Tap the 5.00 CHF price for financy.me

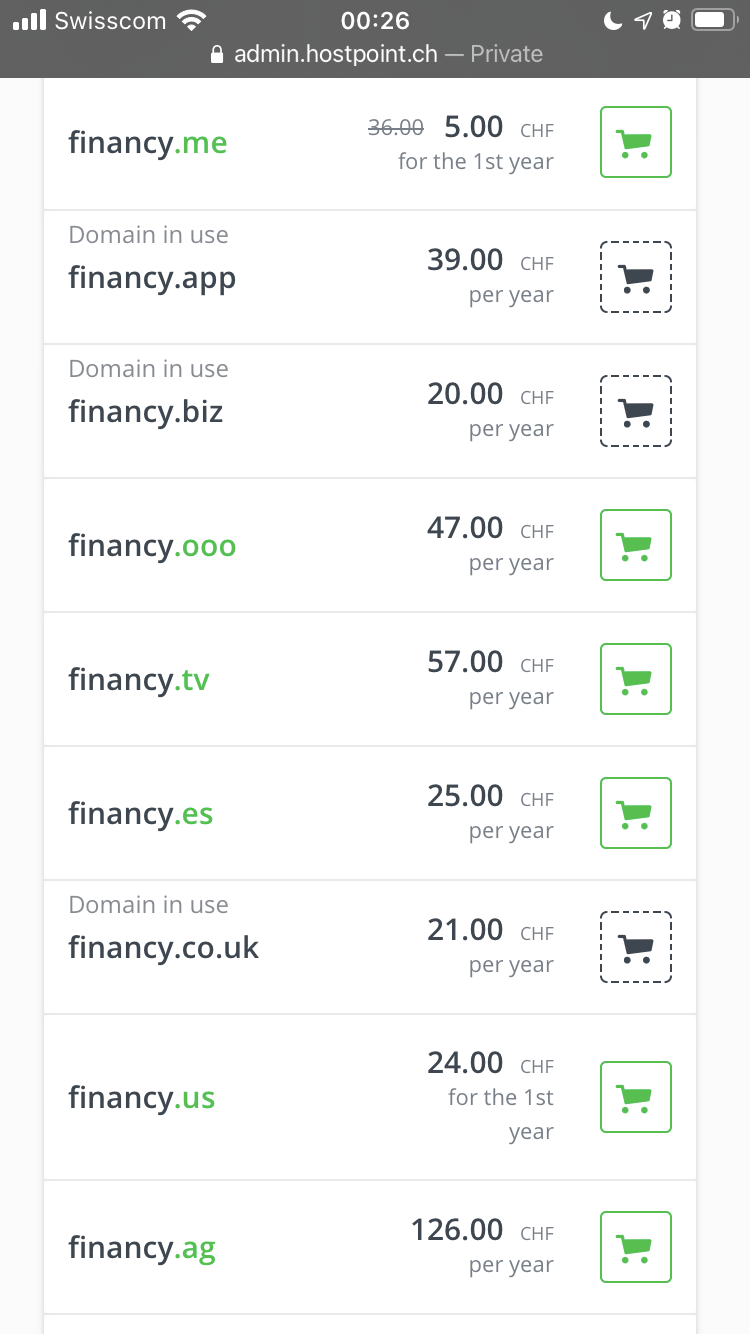[x=473, y=127]
